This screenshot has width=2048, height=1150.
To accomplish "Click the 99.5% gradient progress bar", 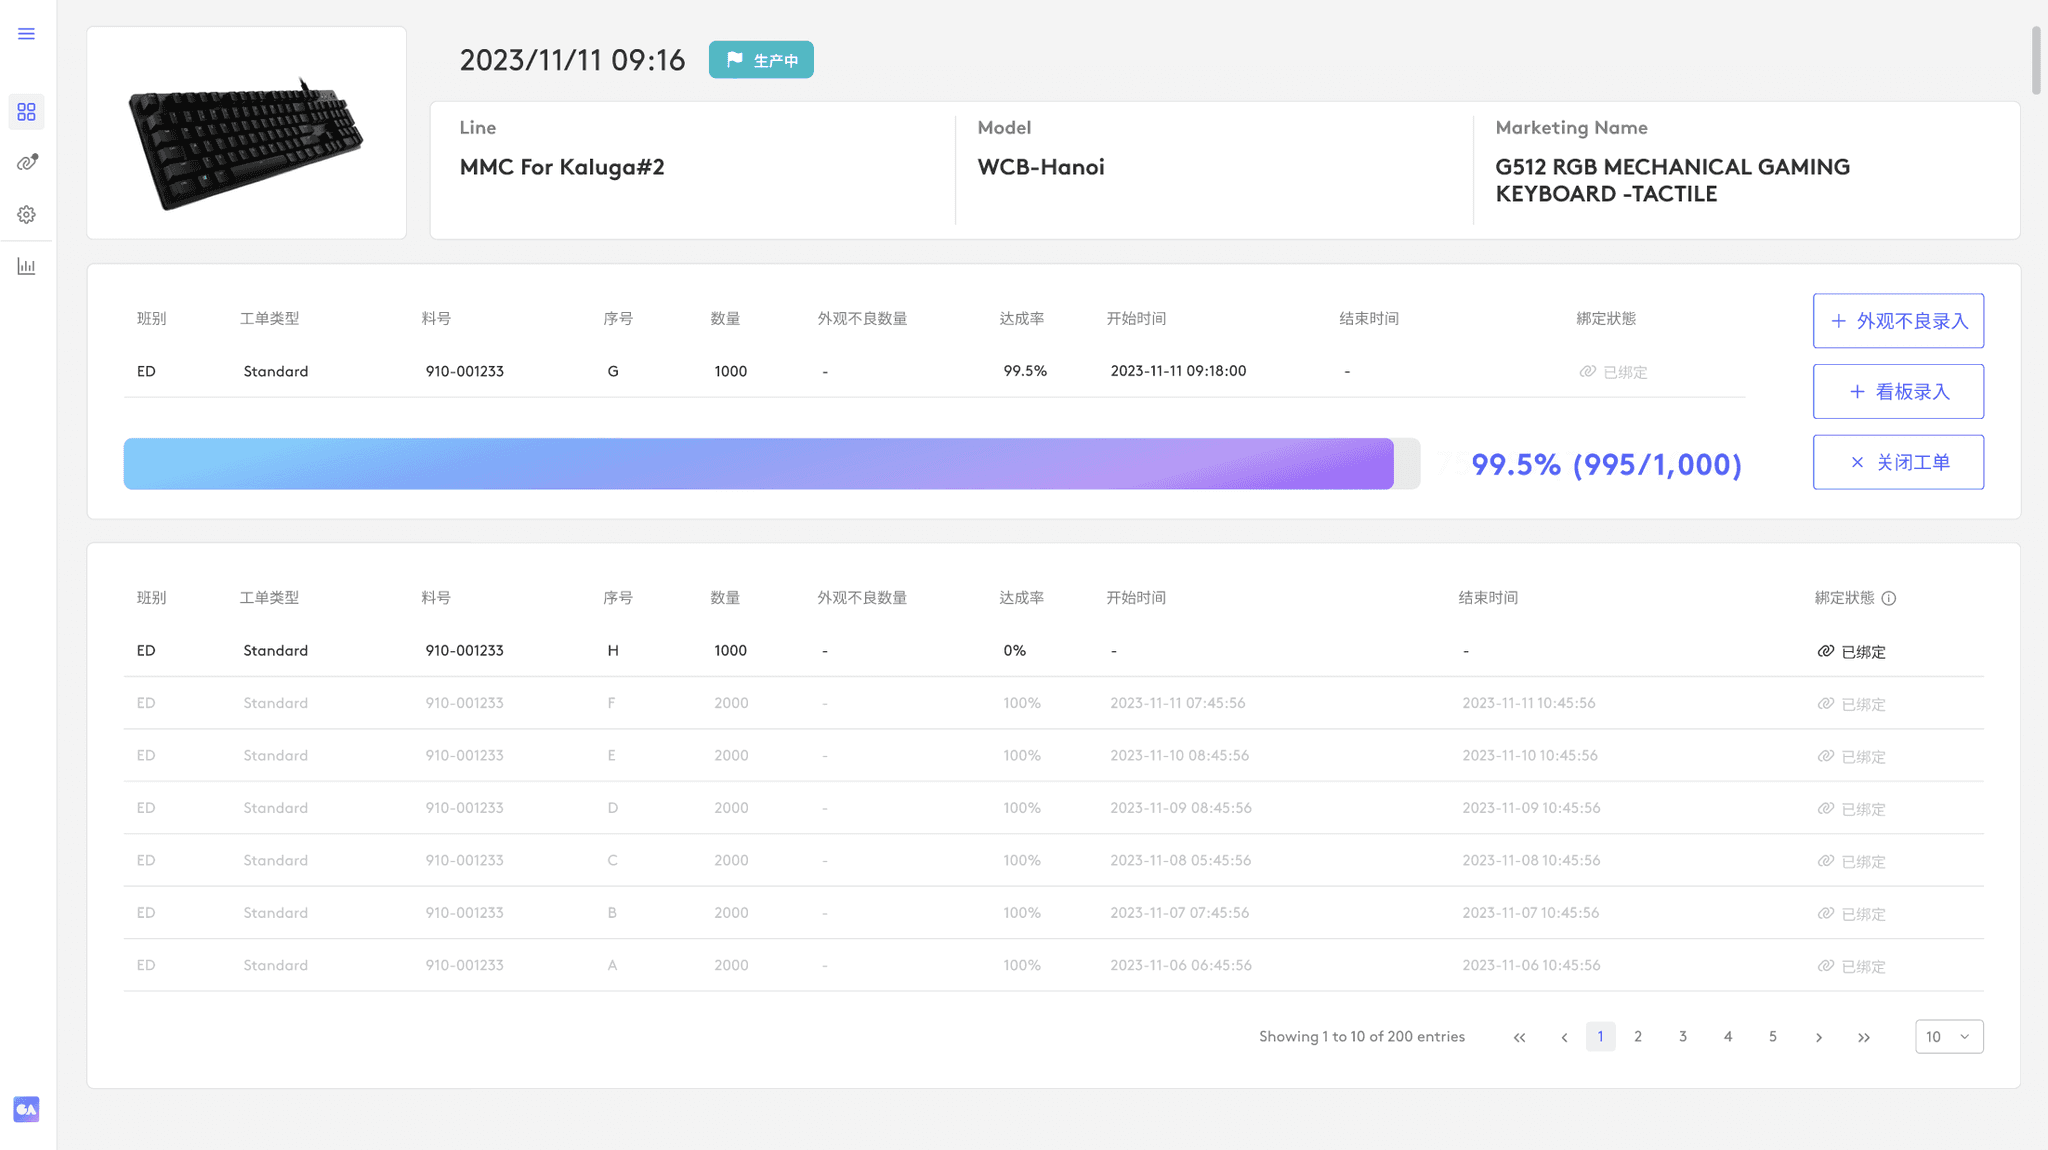I will [x=758, y=464].
